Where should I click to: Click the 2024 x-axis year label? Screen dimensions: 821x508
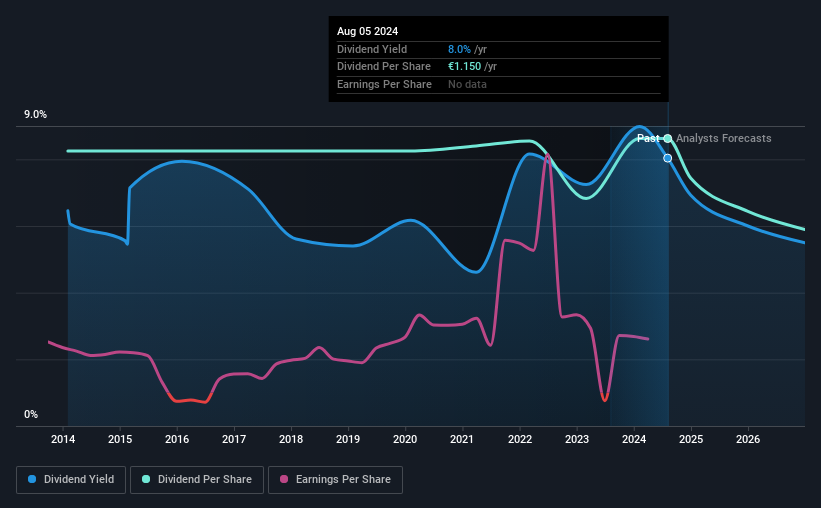click(634, 439)
